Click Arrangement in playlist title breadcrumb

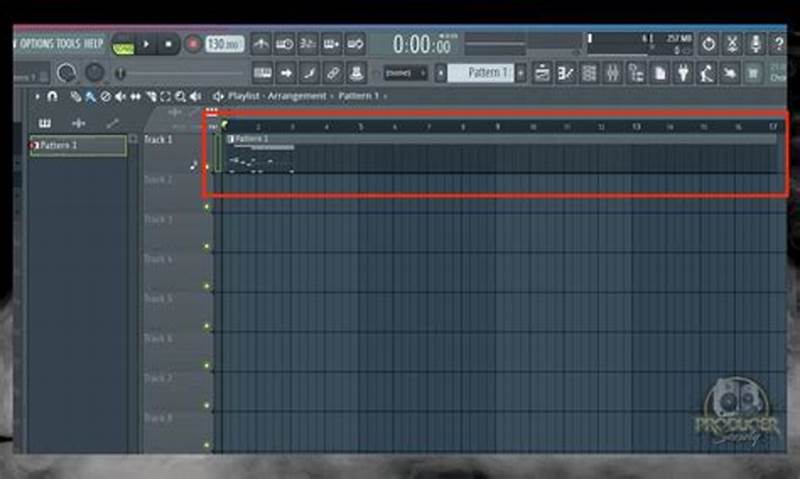(297, 96)
